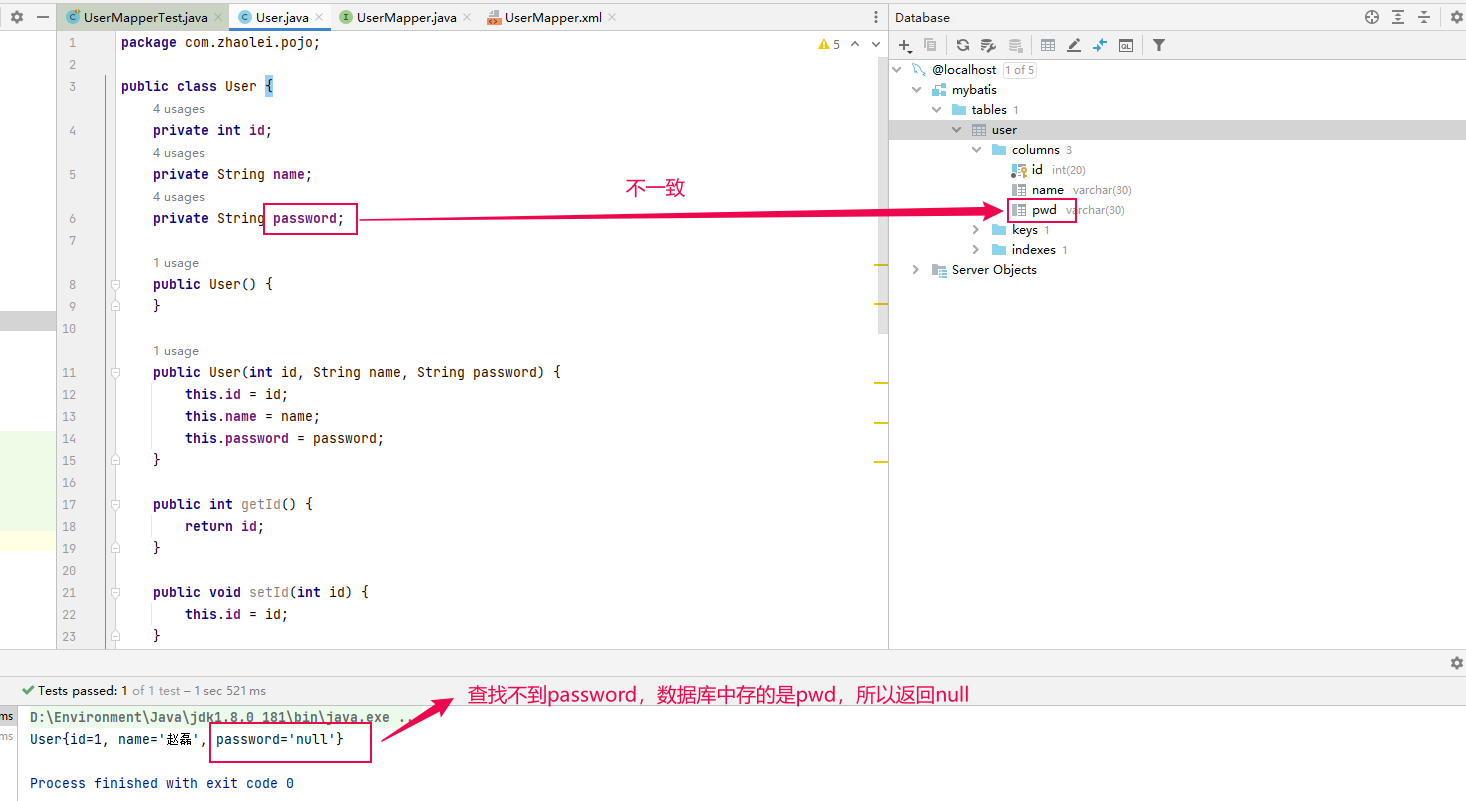
Task: Hide the project panel with the dash icon
Action: pyautogui.click(x=43, y=17)
